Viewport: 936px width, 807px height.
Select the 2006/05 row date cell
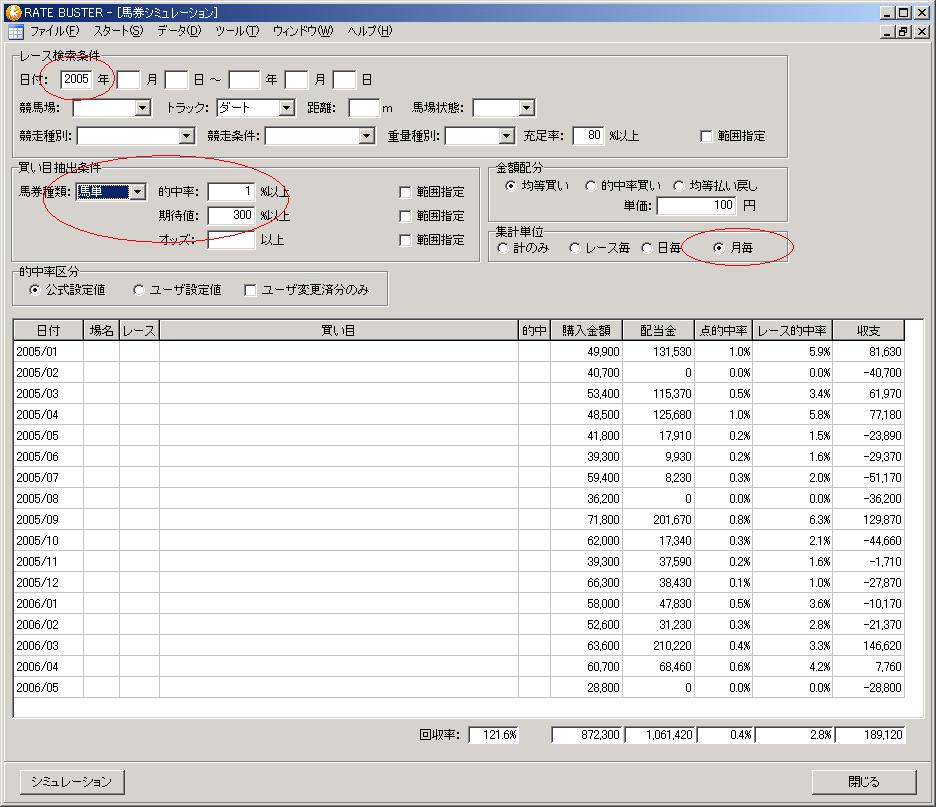click(x=48, y=688)
